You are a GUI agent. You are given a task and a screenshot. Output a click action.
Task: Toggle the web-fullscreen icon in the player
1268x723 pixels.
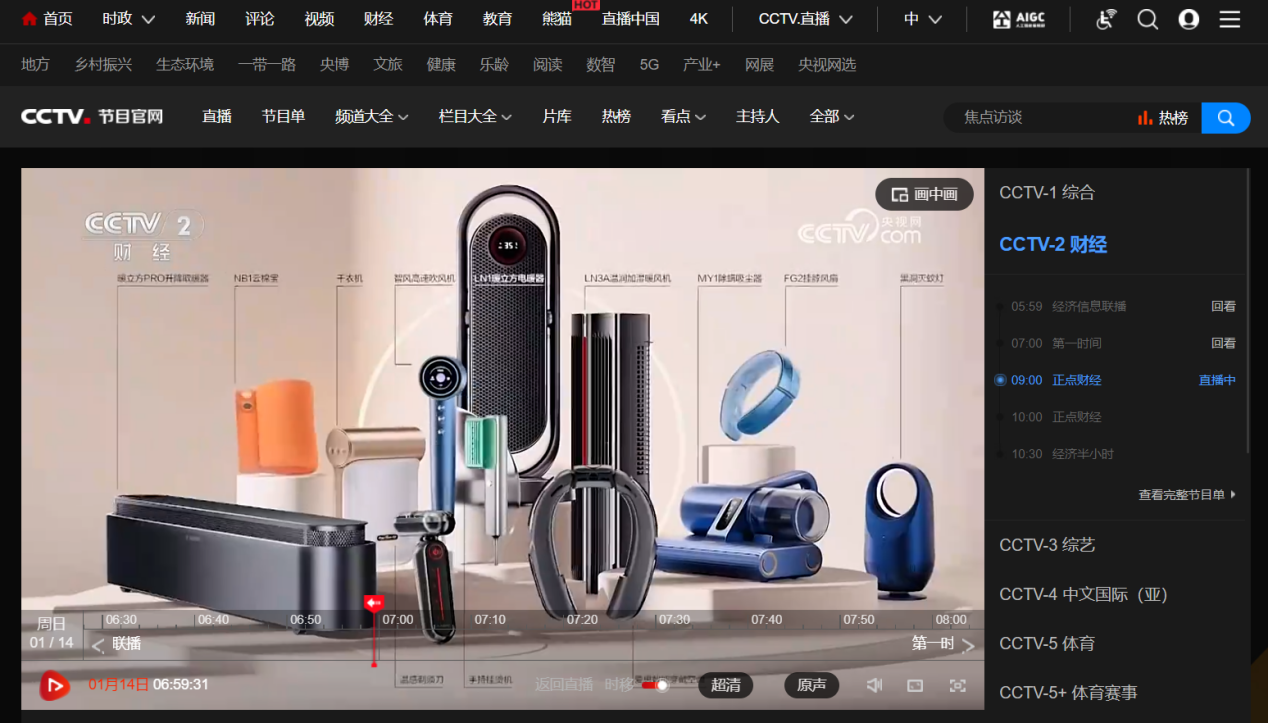click(x=915, y=685)
